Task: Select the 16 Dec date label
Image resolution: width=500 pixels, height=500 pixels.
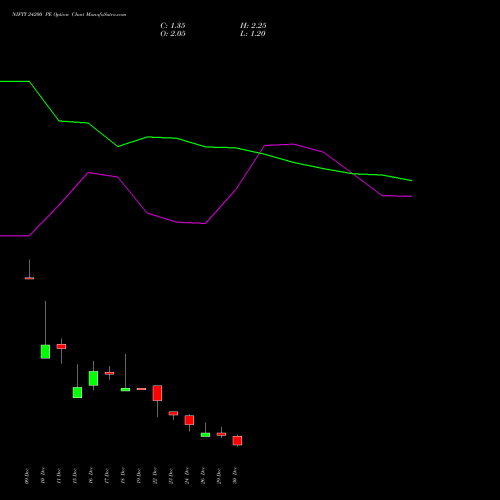Action: [91, 476]
